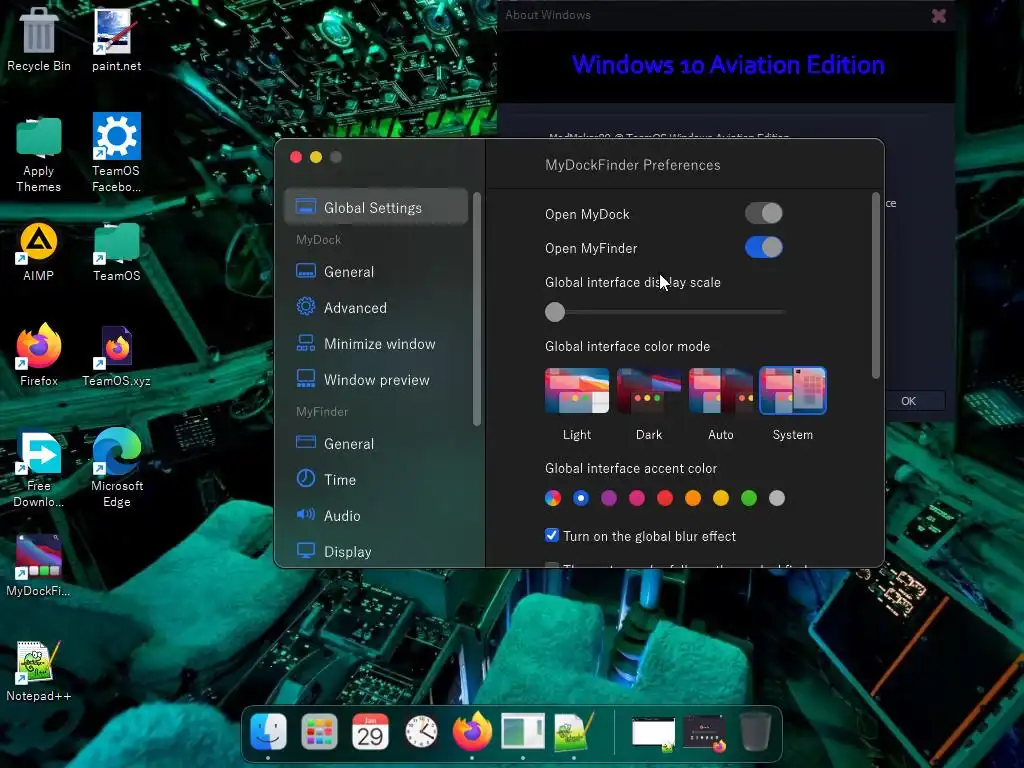1024x768 pixels.
Task: Click the display scale slider handle
Action: (x=554, y=312)
